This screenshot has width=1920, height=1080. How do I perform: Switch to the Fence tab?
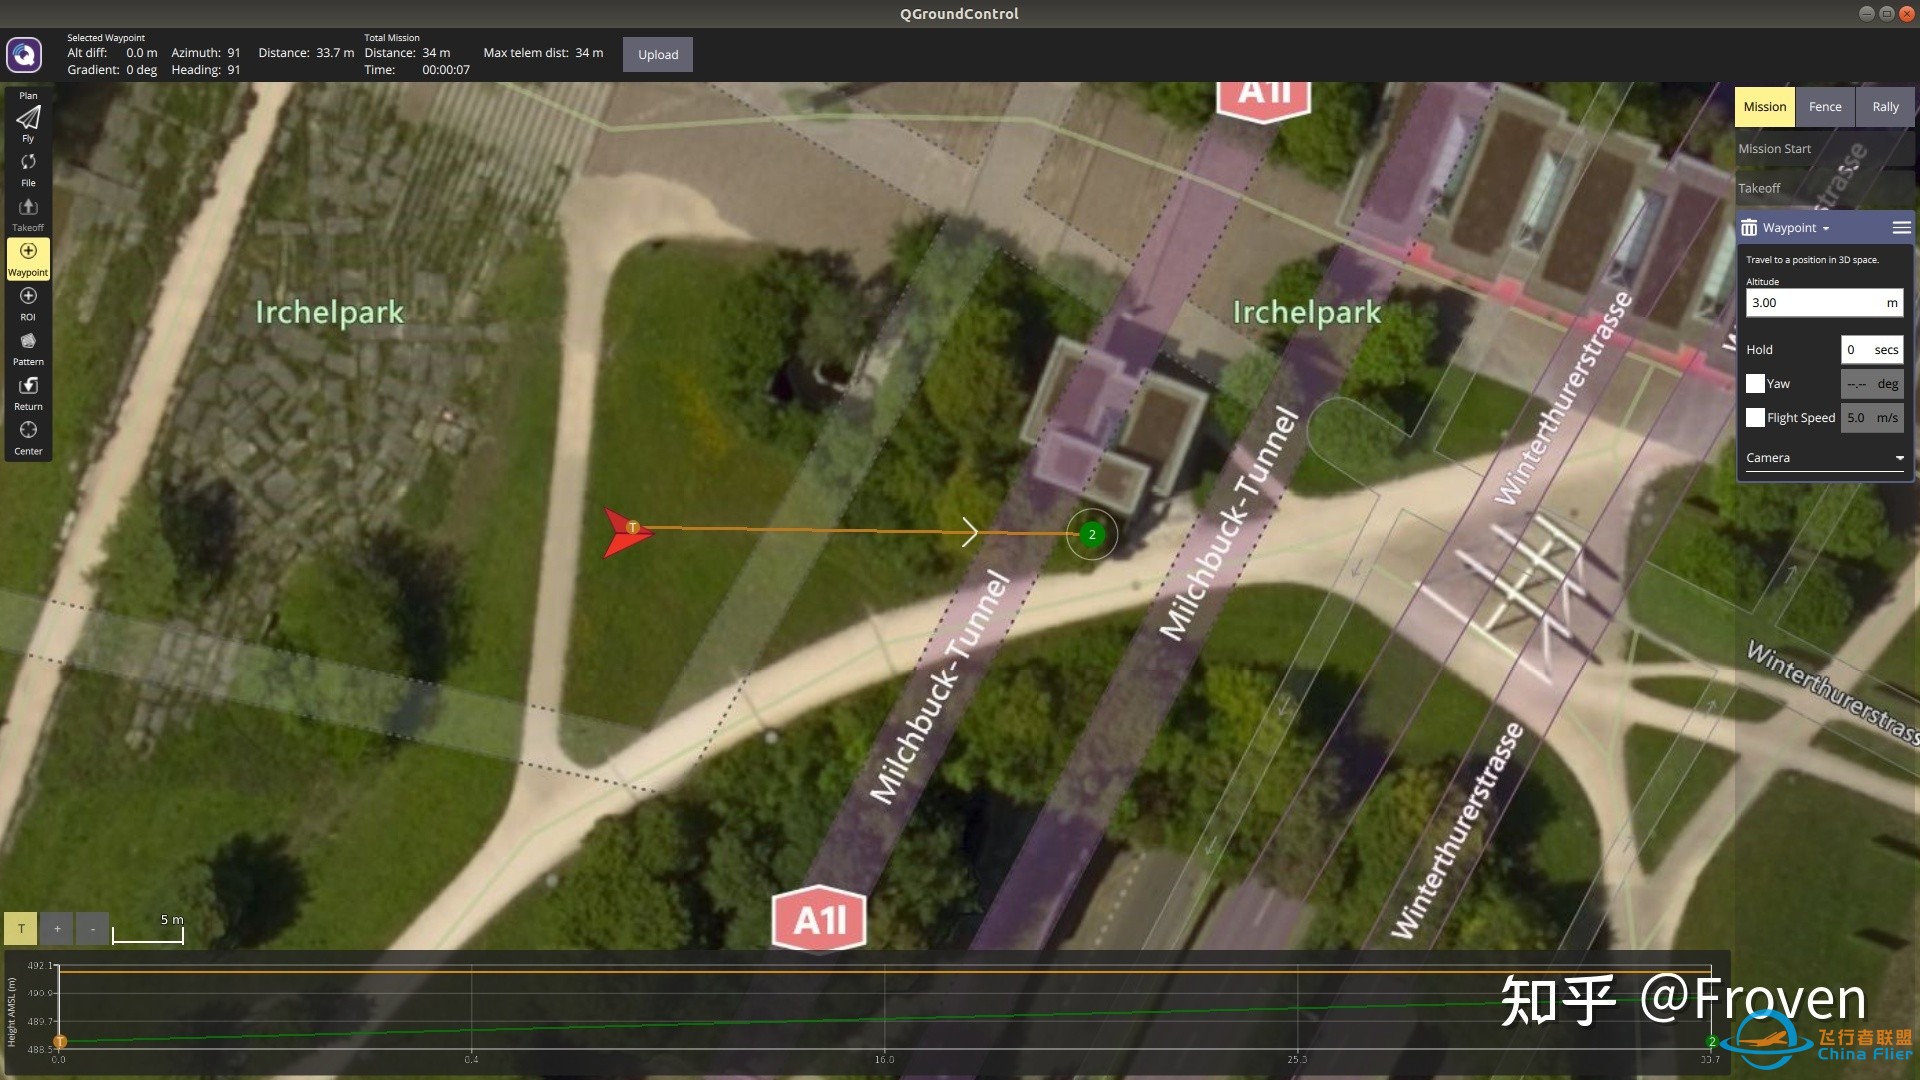(1825, 107)
